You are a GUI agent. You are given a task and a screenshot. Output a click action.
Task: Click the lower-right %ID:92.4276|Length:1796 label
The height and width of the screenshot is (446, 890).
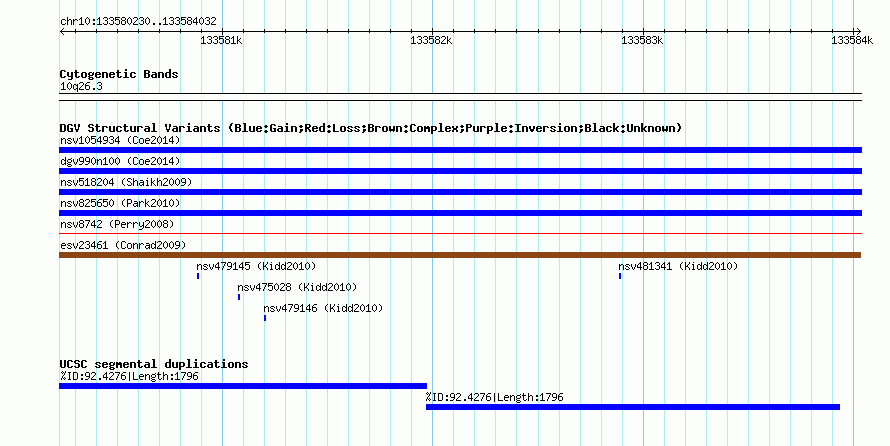click(494, 397)
